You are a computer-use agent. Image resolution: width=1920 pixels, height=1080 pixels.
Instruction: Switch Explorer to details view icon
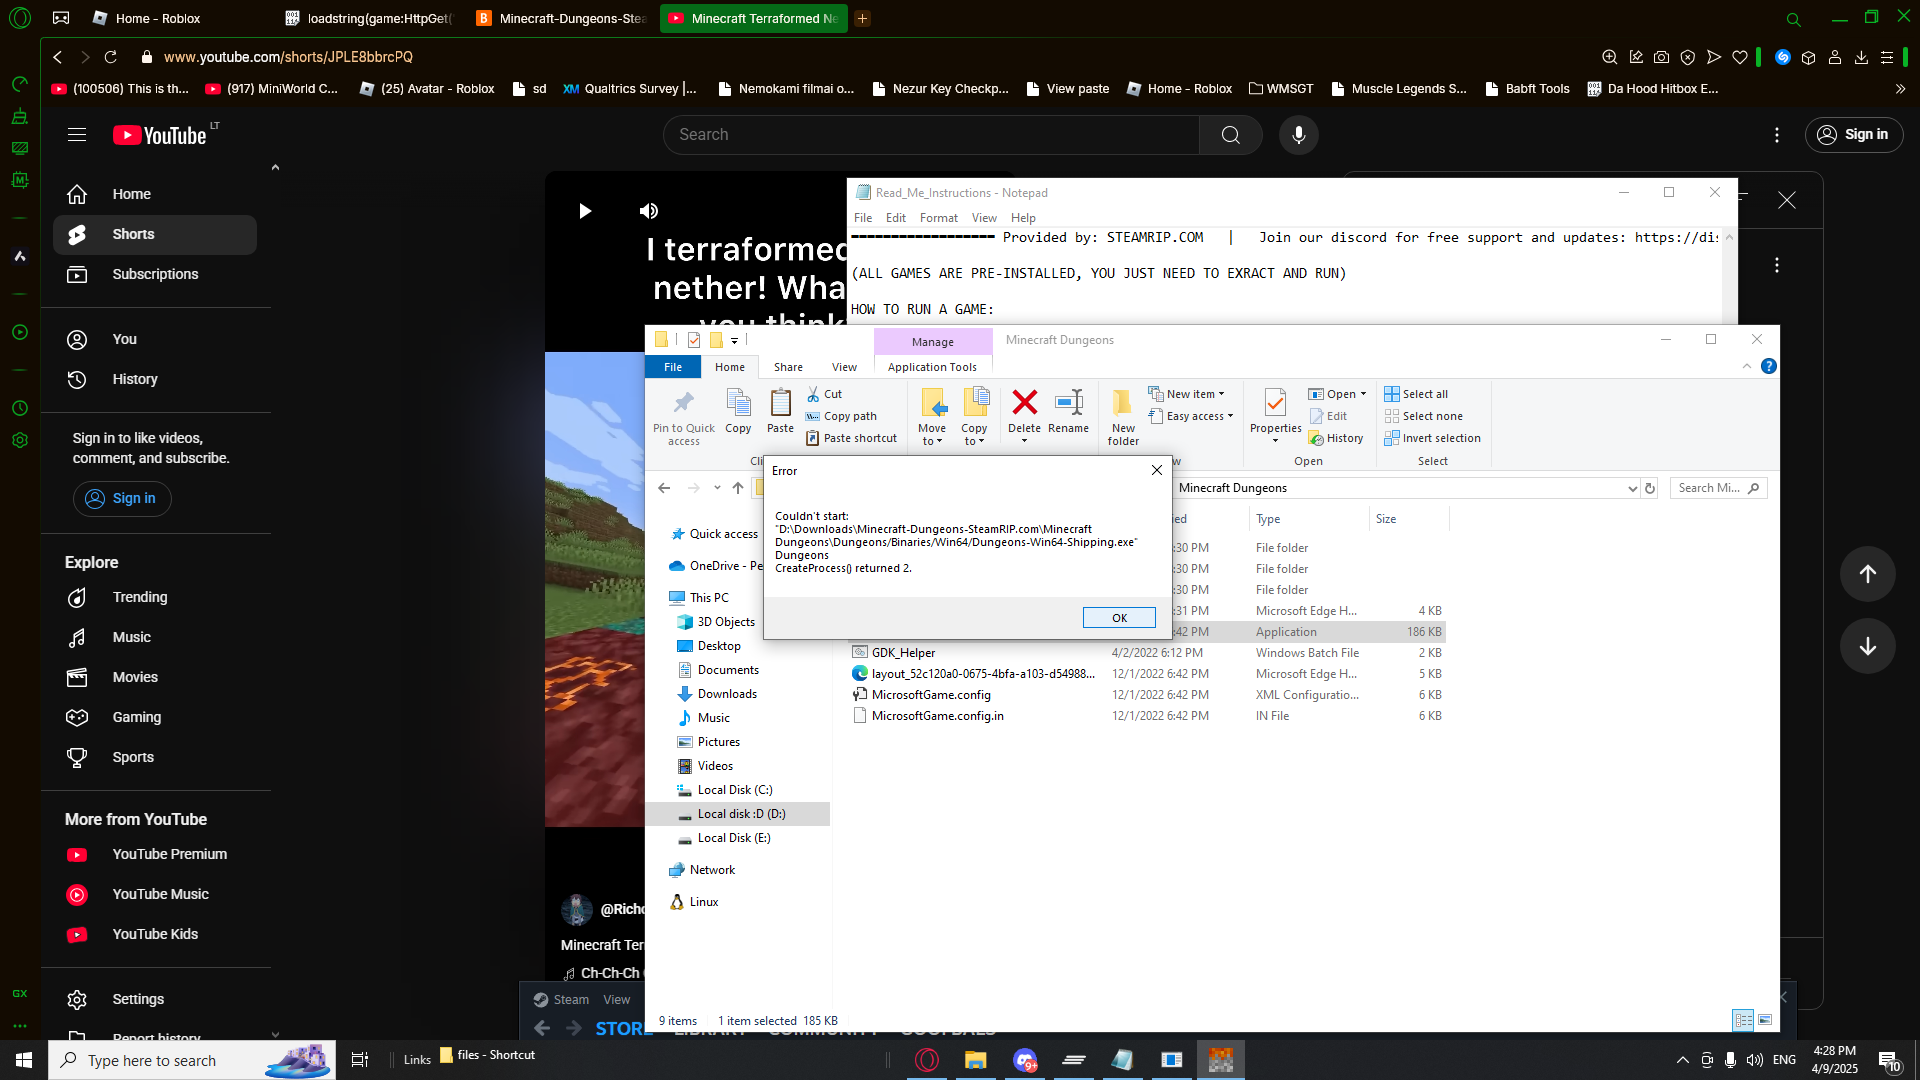1743,1020
